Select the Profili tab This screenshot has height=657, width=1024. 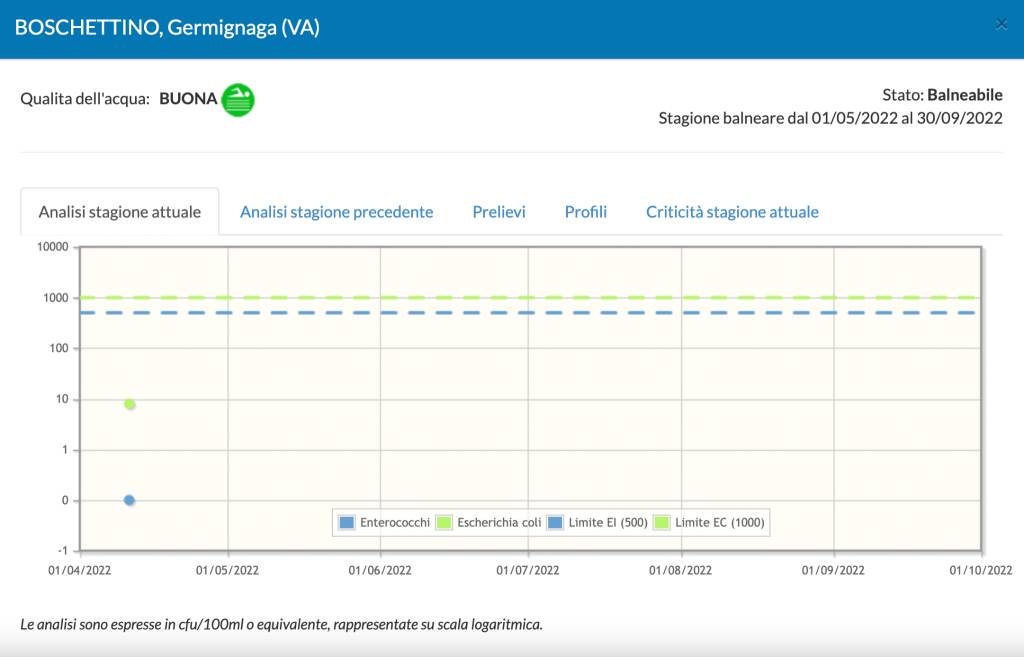tap(585, 212)
